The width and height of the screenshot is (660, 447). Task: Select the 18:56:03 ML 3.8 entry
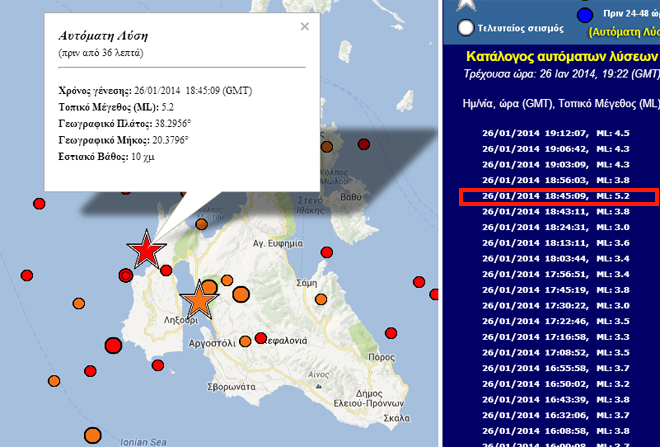click(x=558, y=179)
